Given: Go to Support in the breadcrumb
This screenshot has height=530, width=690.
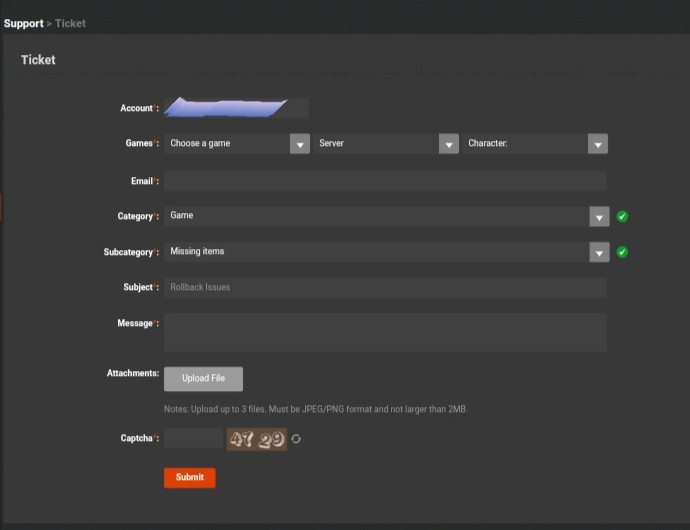Looking at the screenshot, I should click(x=23, y=23).
